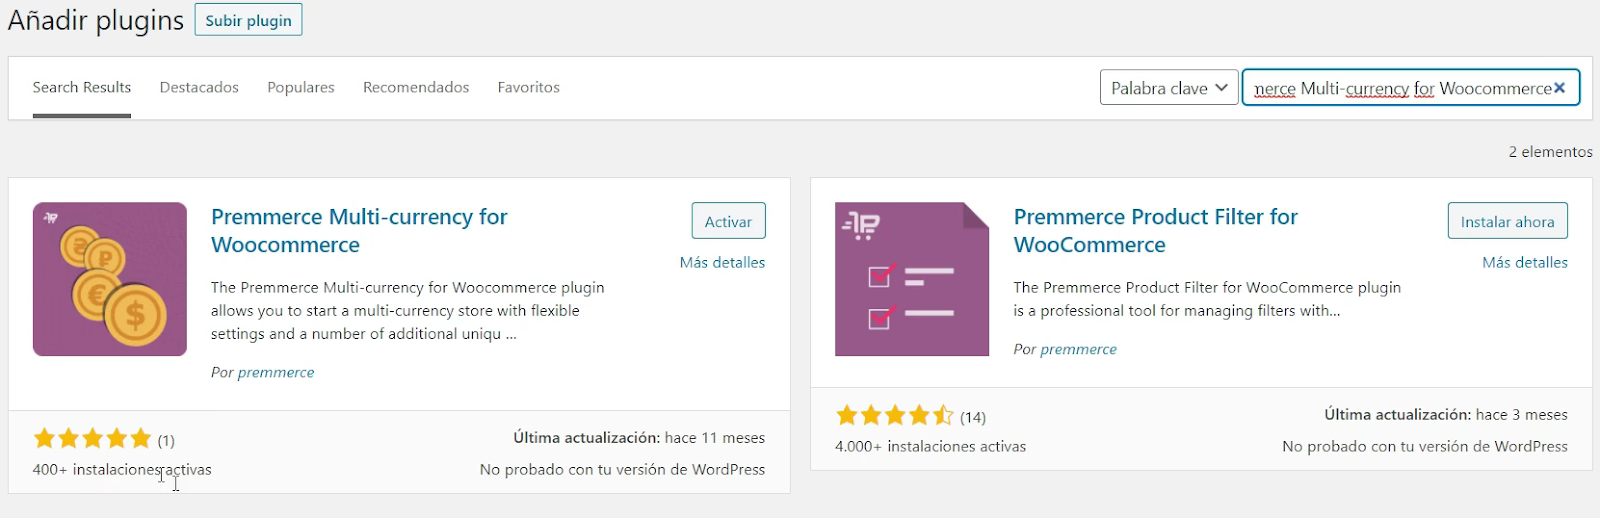
Task: Expand the Palabra clave dropdown
Action: pyautogui.click(x=1169, y=88)
